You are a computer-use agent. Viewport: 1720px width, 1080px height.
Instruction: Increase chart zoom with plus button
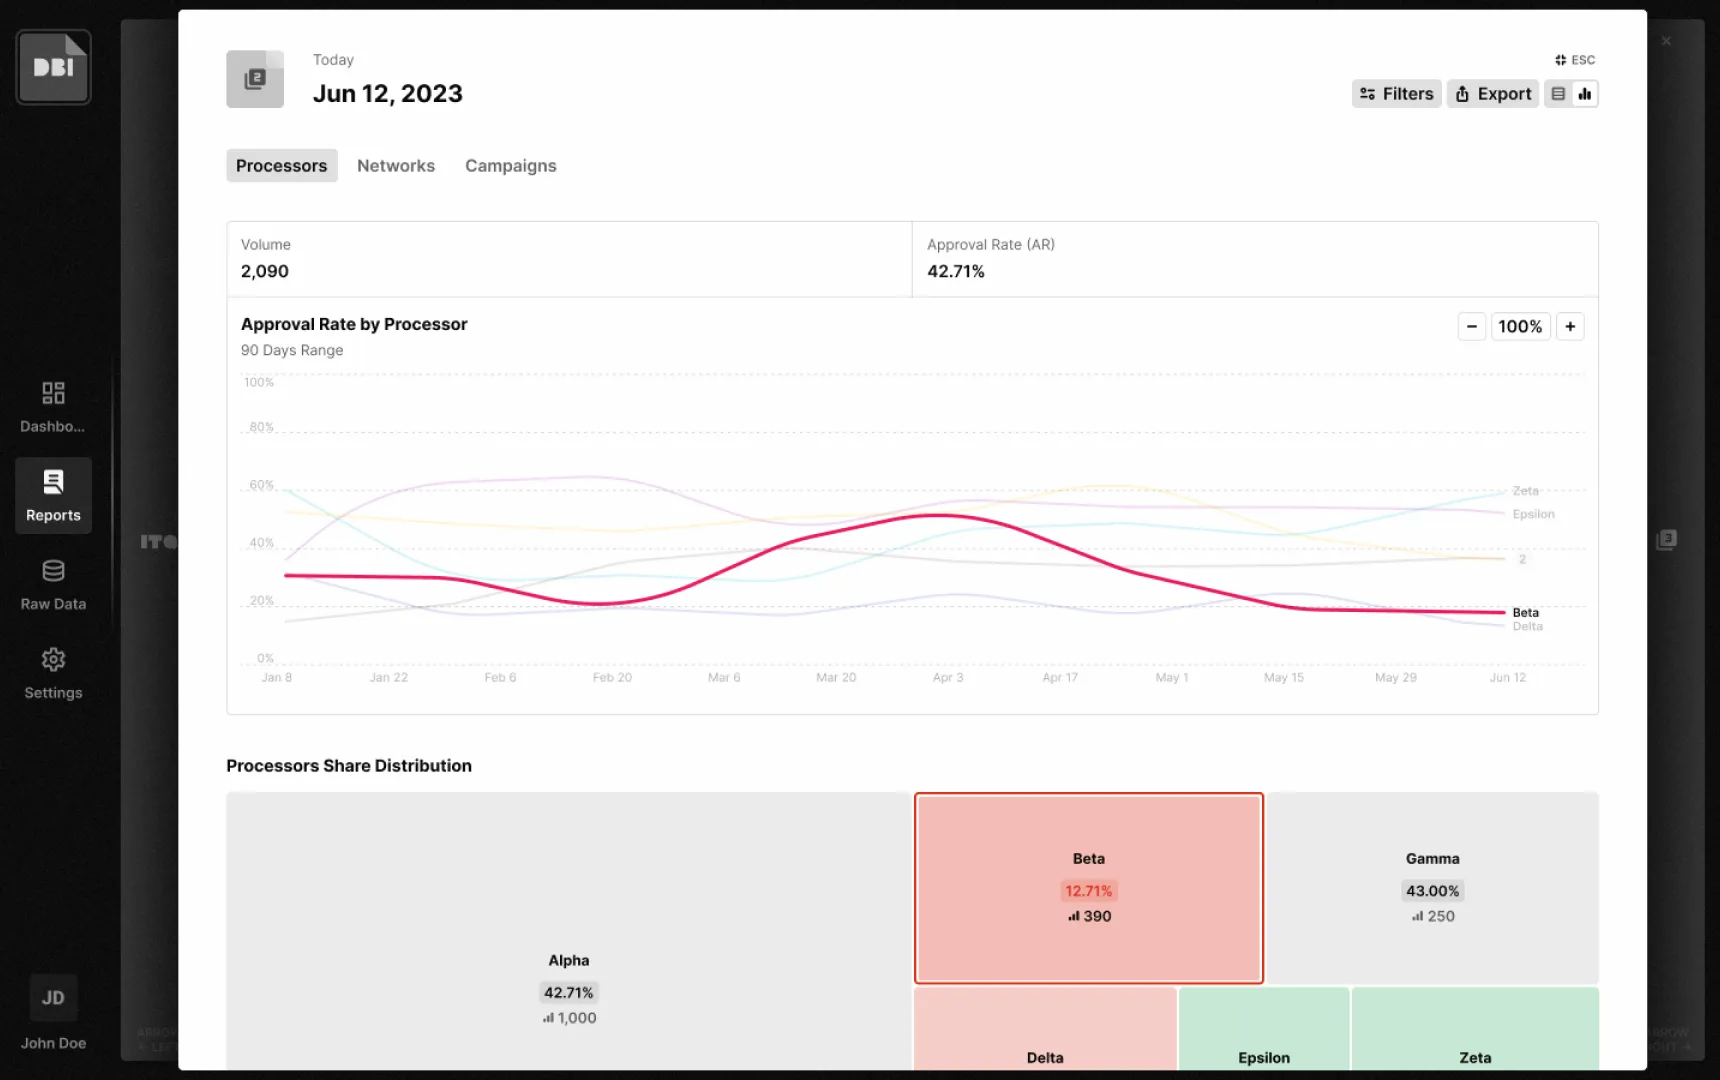(1570, 327)
